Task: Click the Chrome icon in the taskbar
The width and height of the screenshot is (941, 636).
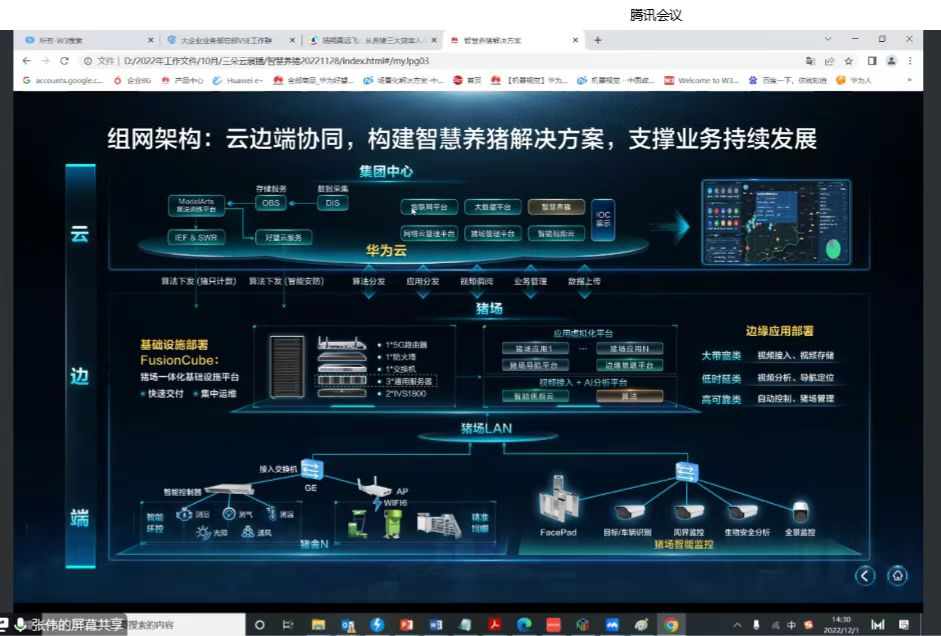Action: click(671, 625)
